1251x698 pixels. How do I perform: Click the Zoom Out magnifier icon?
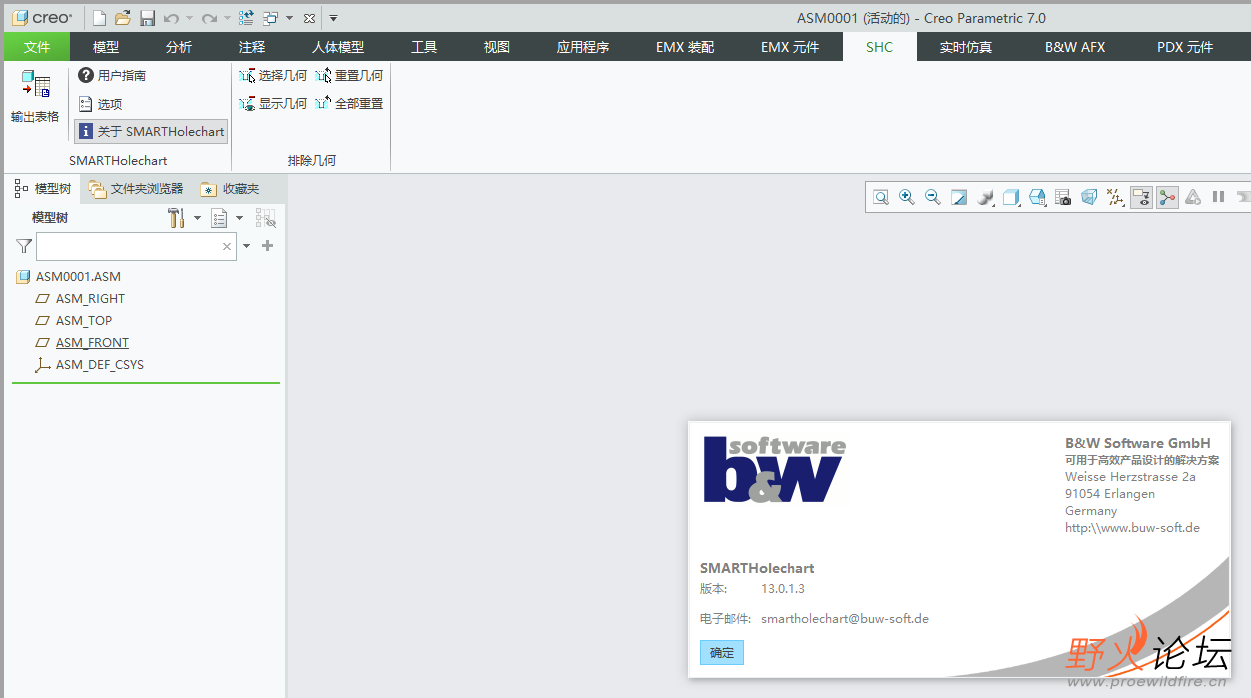[x=933, y=197]
